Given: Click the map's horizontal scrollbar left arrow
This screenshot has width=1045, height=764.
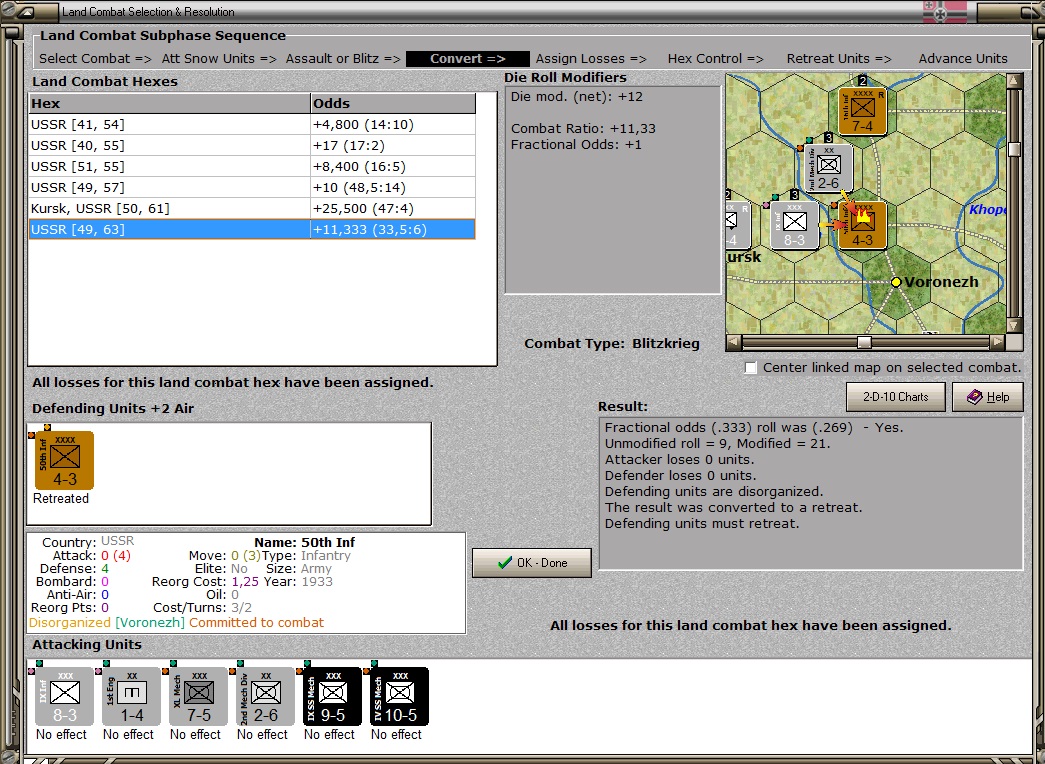Looking at the screenshot, I should point(733,342).
